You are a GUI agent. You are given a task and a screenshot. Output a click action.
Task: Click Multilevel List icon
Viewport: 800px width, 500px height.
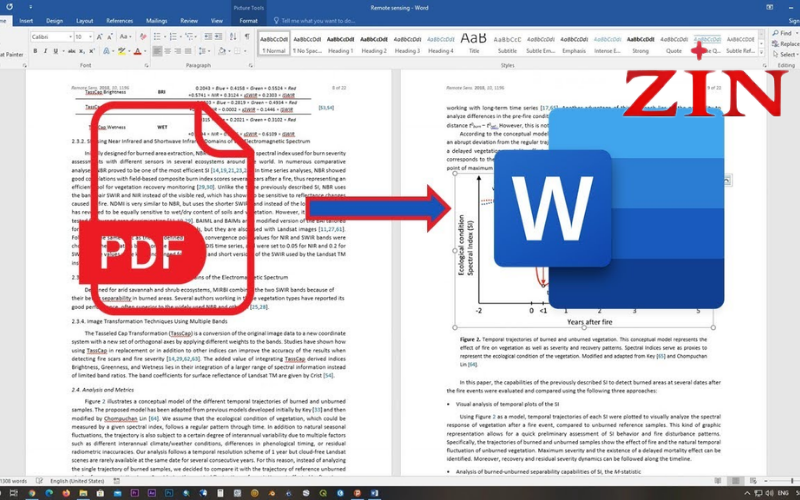click(190, 37)
